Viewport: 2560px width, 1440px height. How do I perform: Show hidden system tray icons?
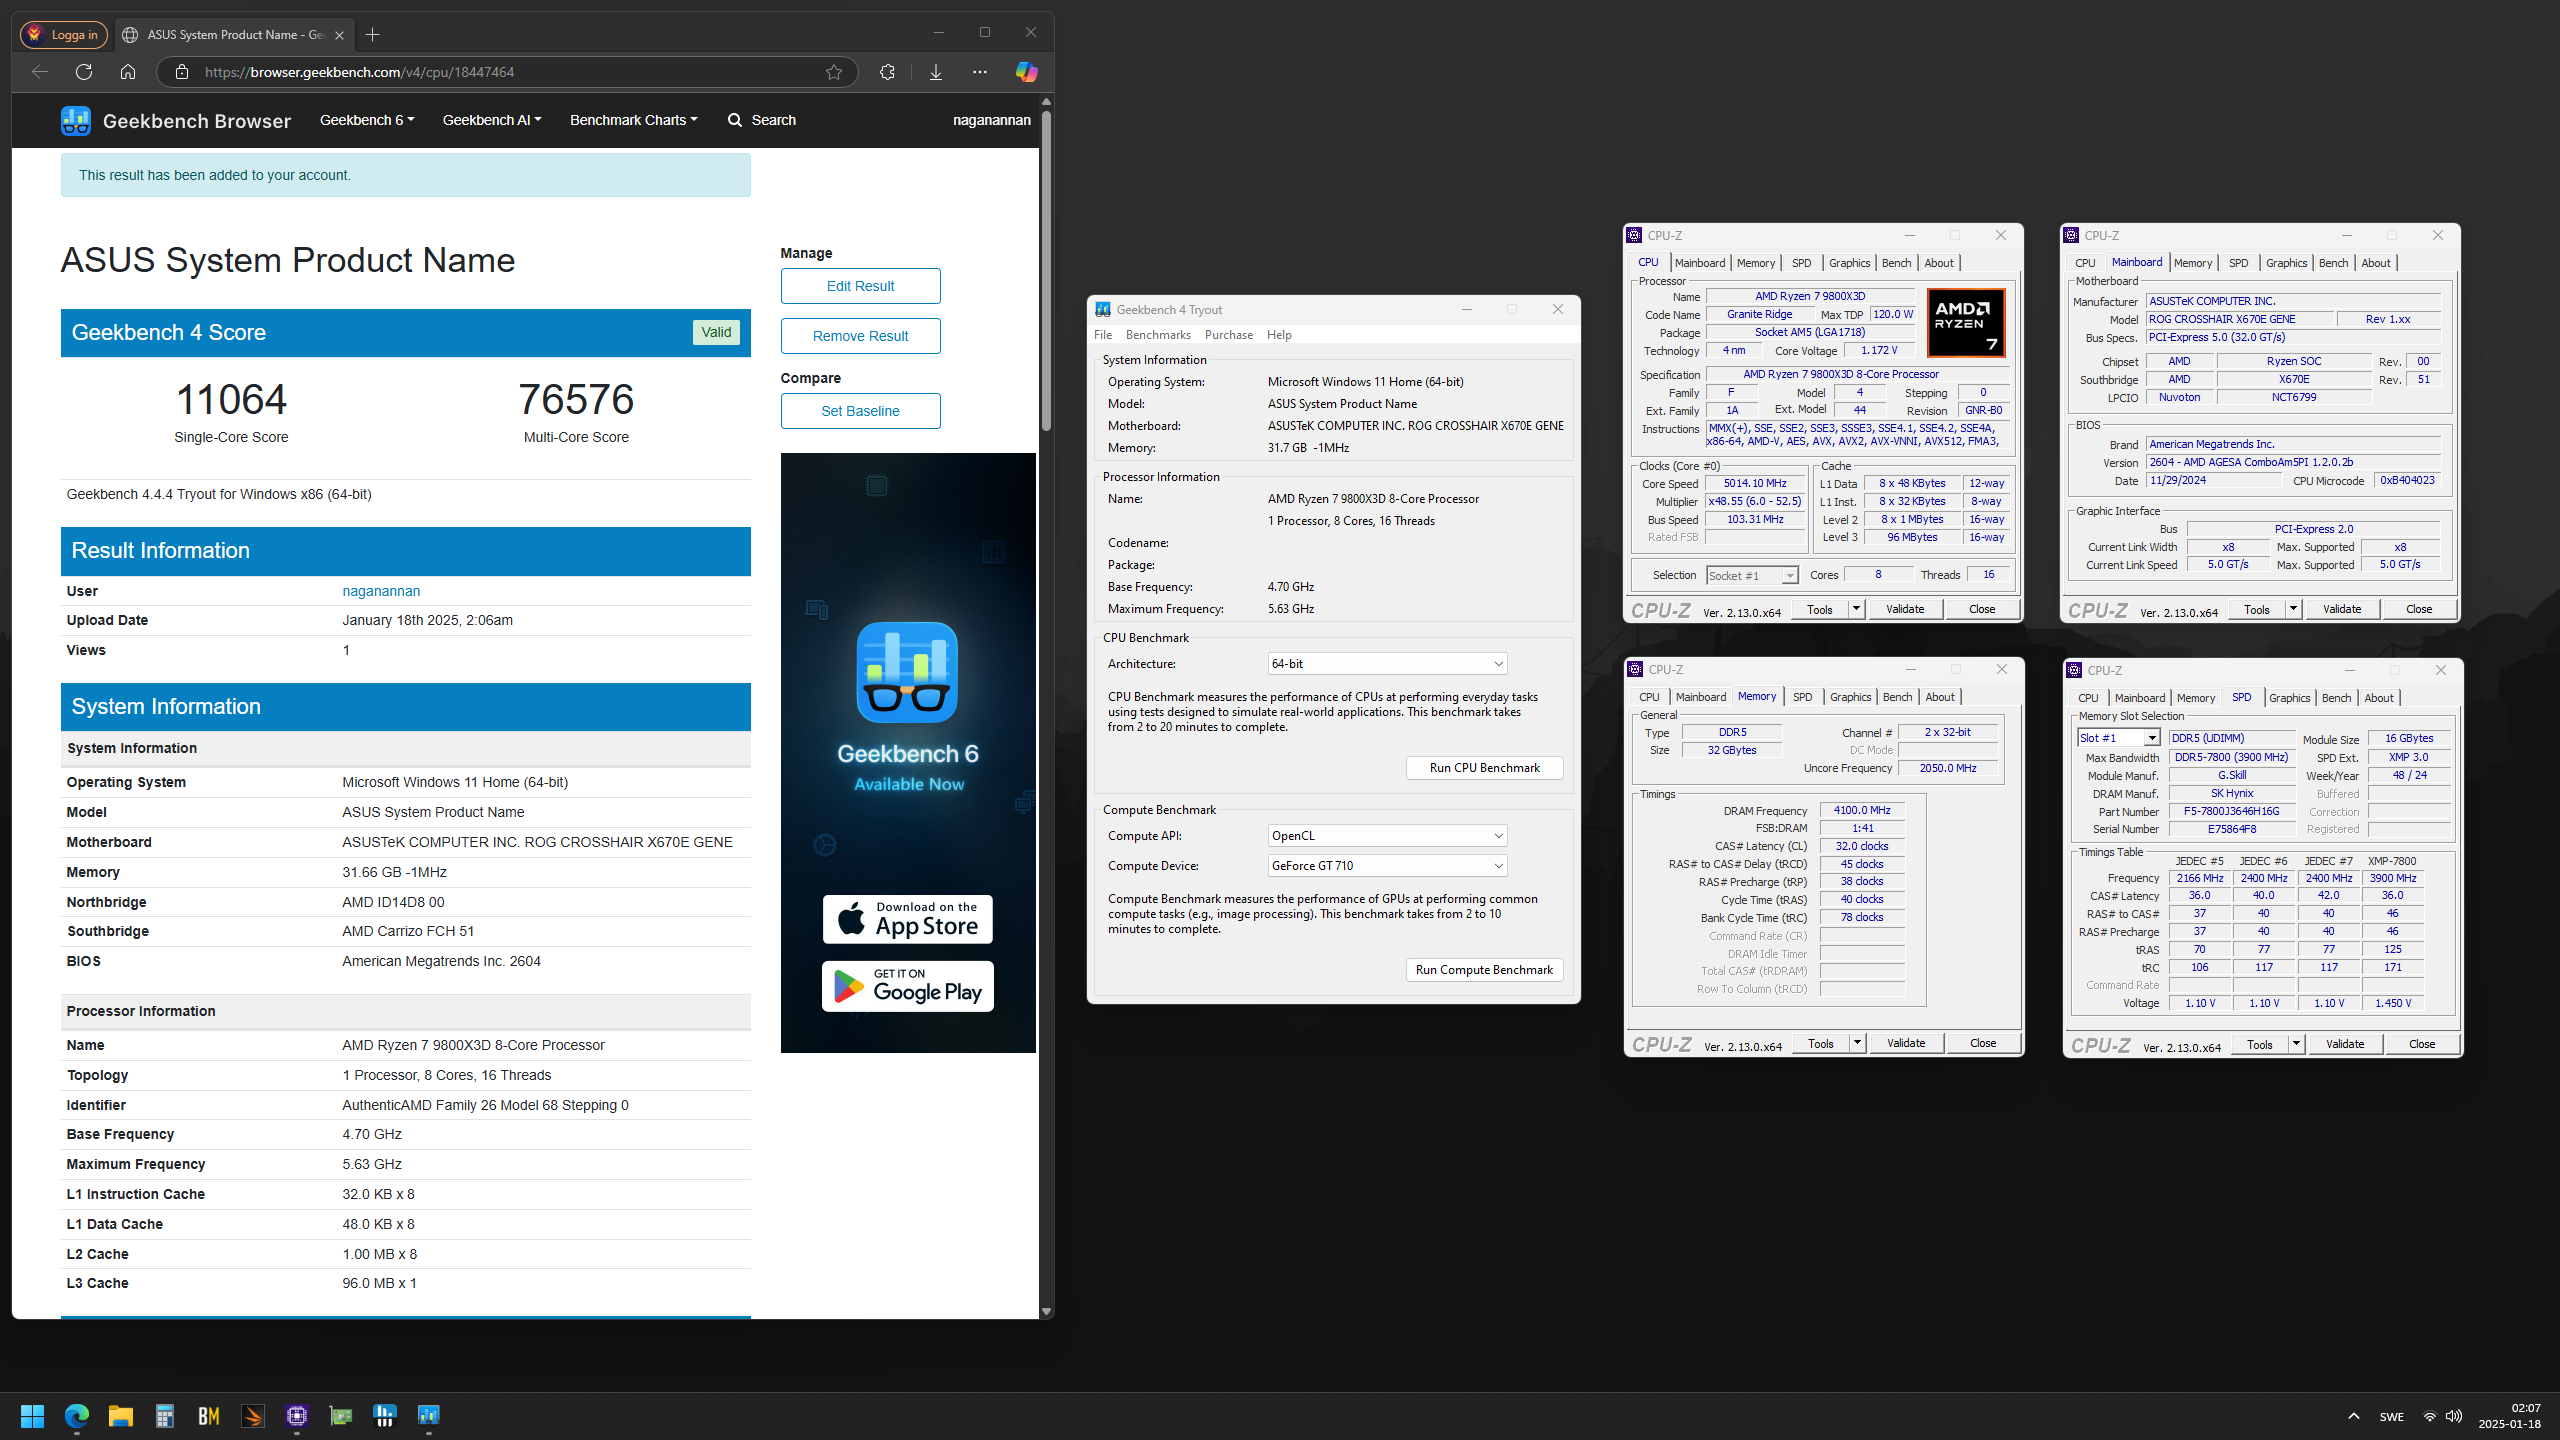(x=2354, y=1416)
